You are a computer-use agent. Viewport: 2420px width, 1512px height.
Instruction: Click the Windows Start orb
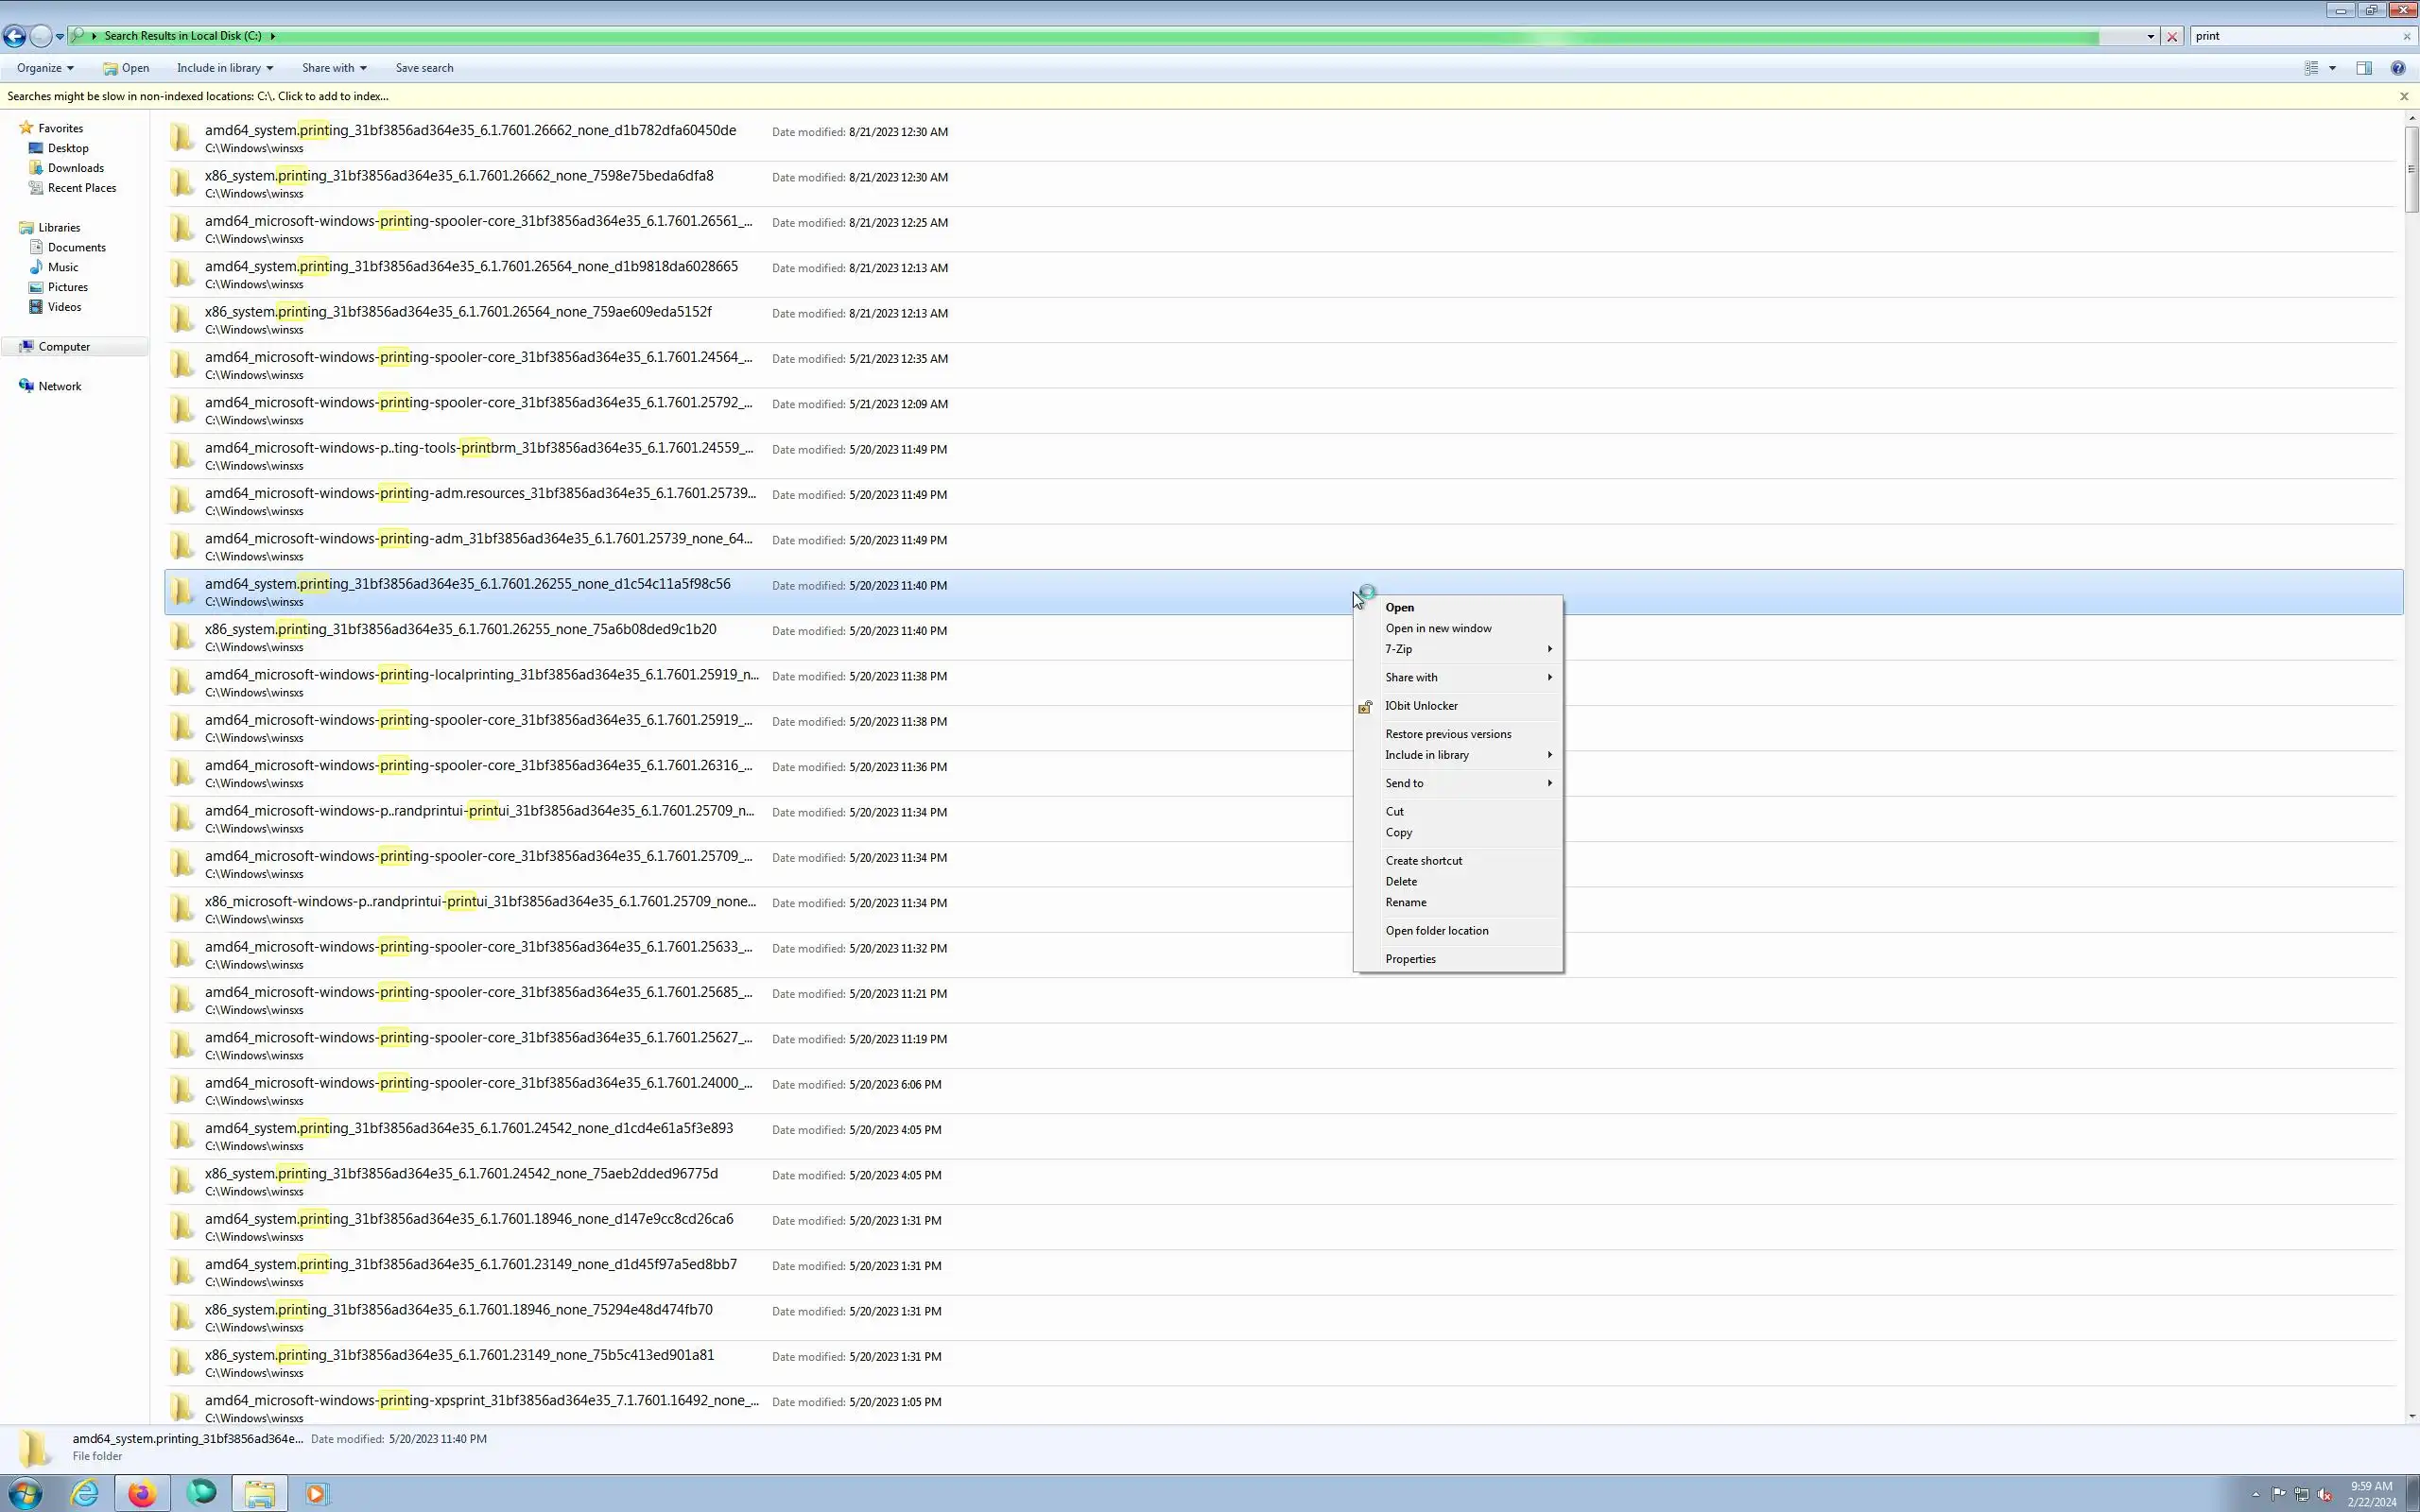(x=24, y=1493)
